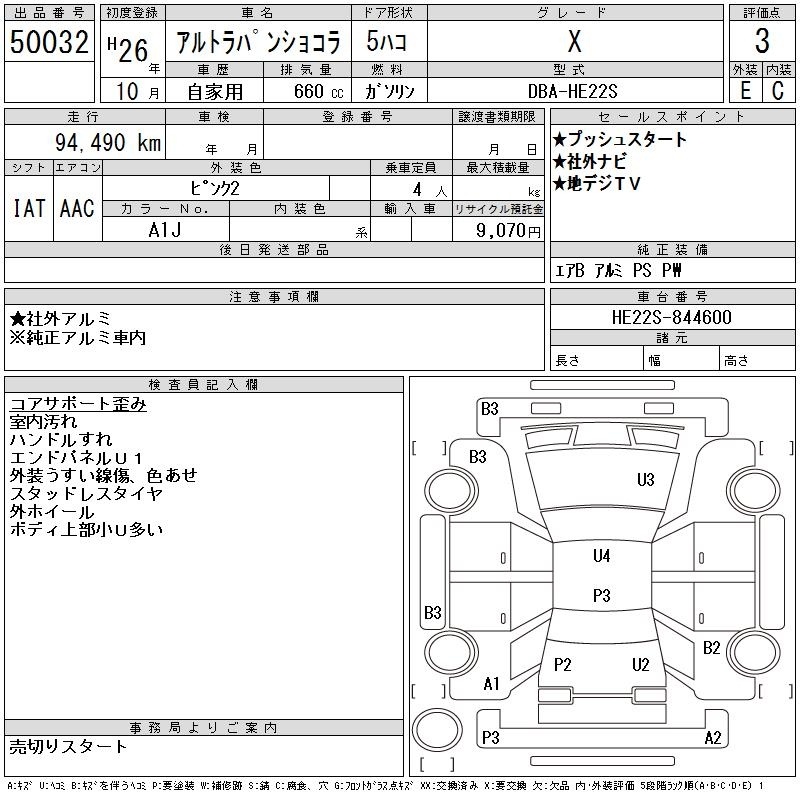This screenshot has height=800, width=800.
Task: Select the U2 dent marker on the diagram
Action: point(641,665)
